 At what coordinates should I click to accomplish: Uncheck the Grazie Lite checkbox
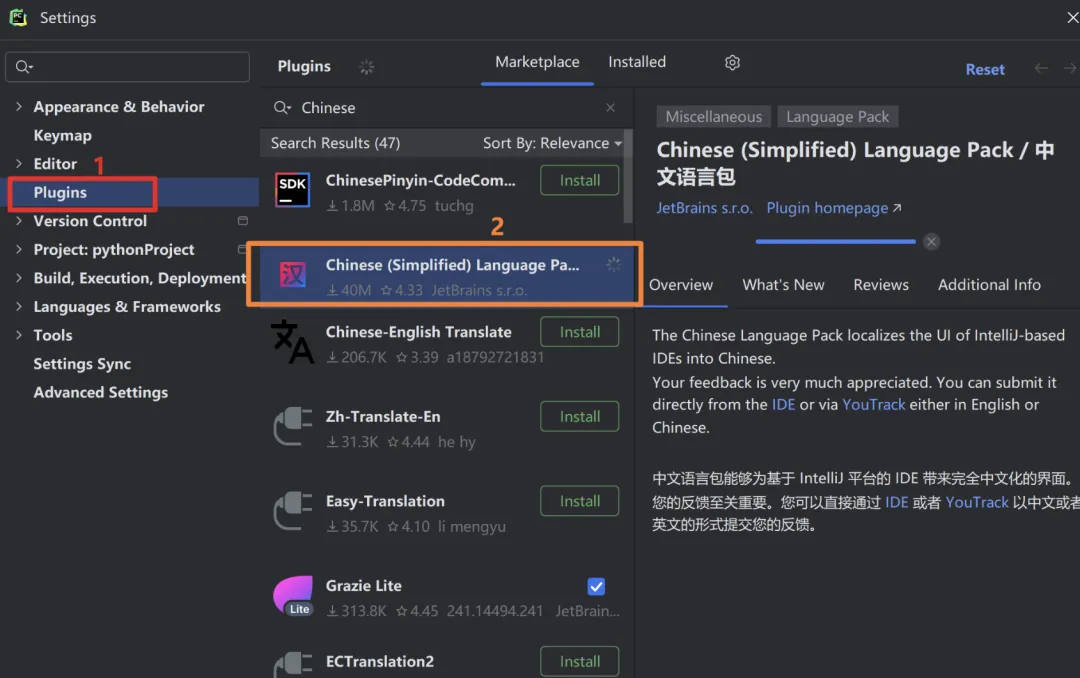point(596,586)
